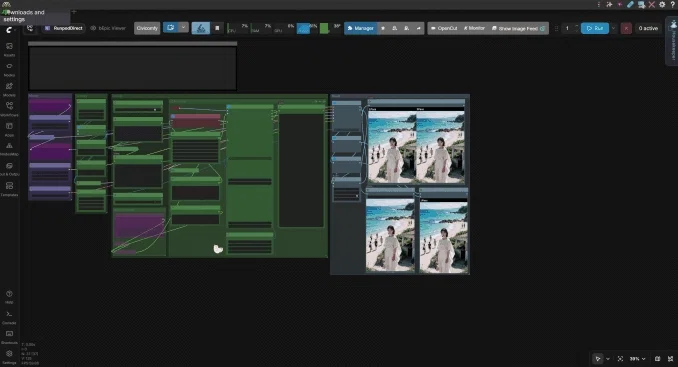The width and height of the screenshot is (678, 367).
Task: Click the OpenCut button
Action: pyautogui.click(x=444, y=28)
